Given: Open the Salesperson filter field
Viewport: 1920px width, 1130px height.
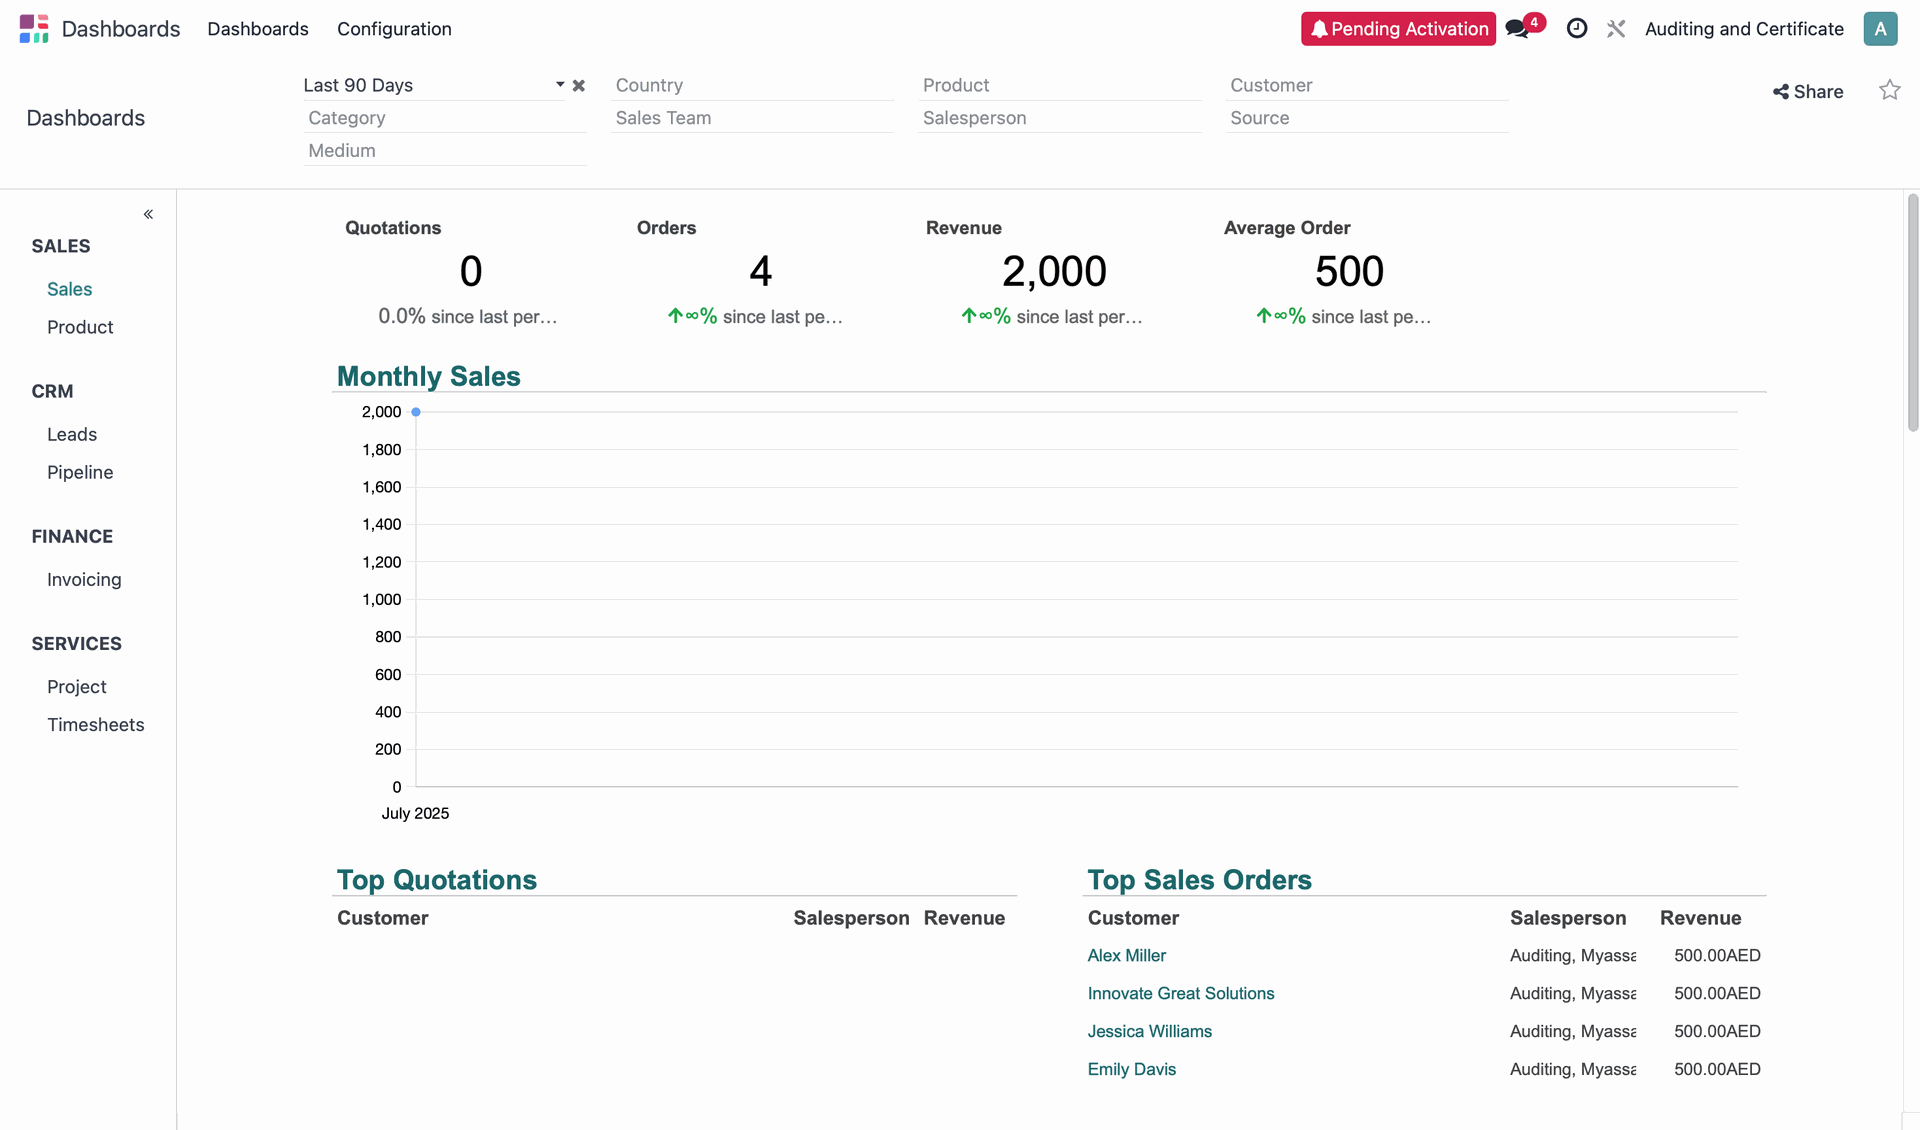Looking at the screenshot, I should [x=1059, y=118].
